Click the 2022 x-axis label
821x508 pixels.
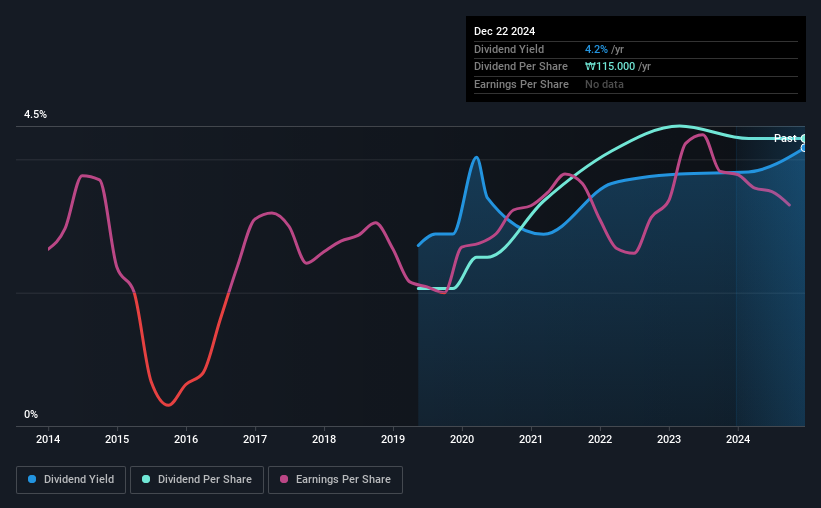600,439
